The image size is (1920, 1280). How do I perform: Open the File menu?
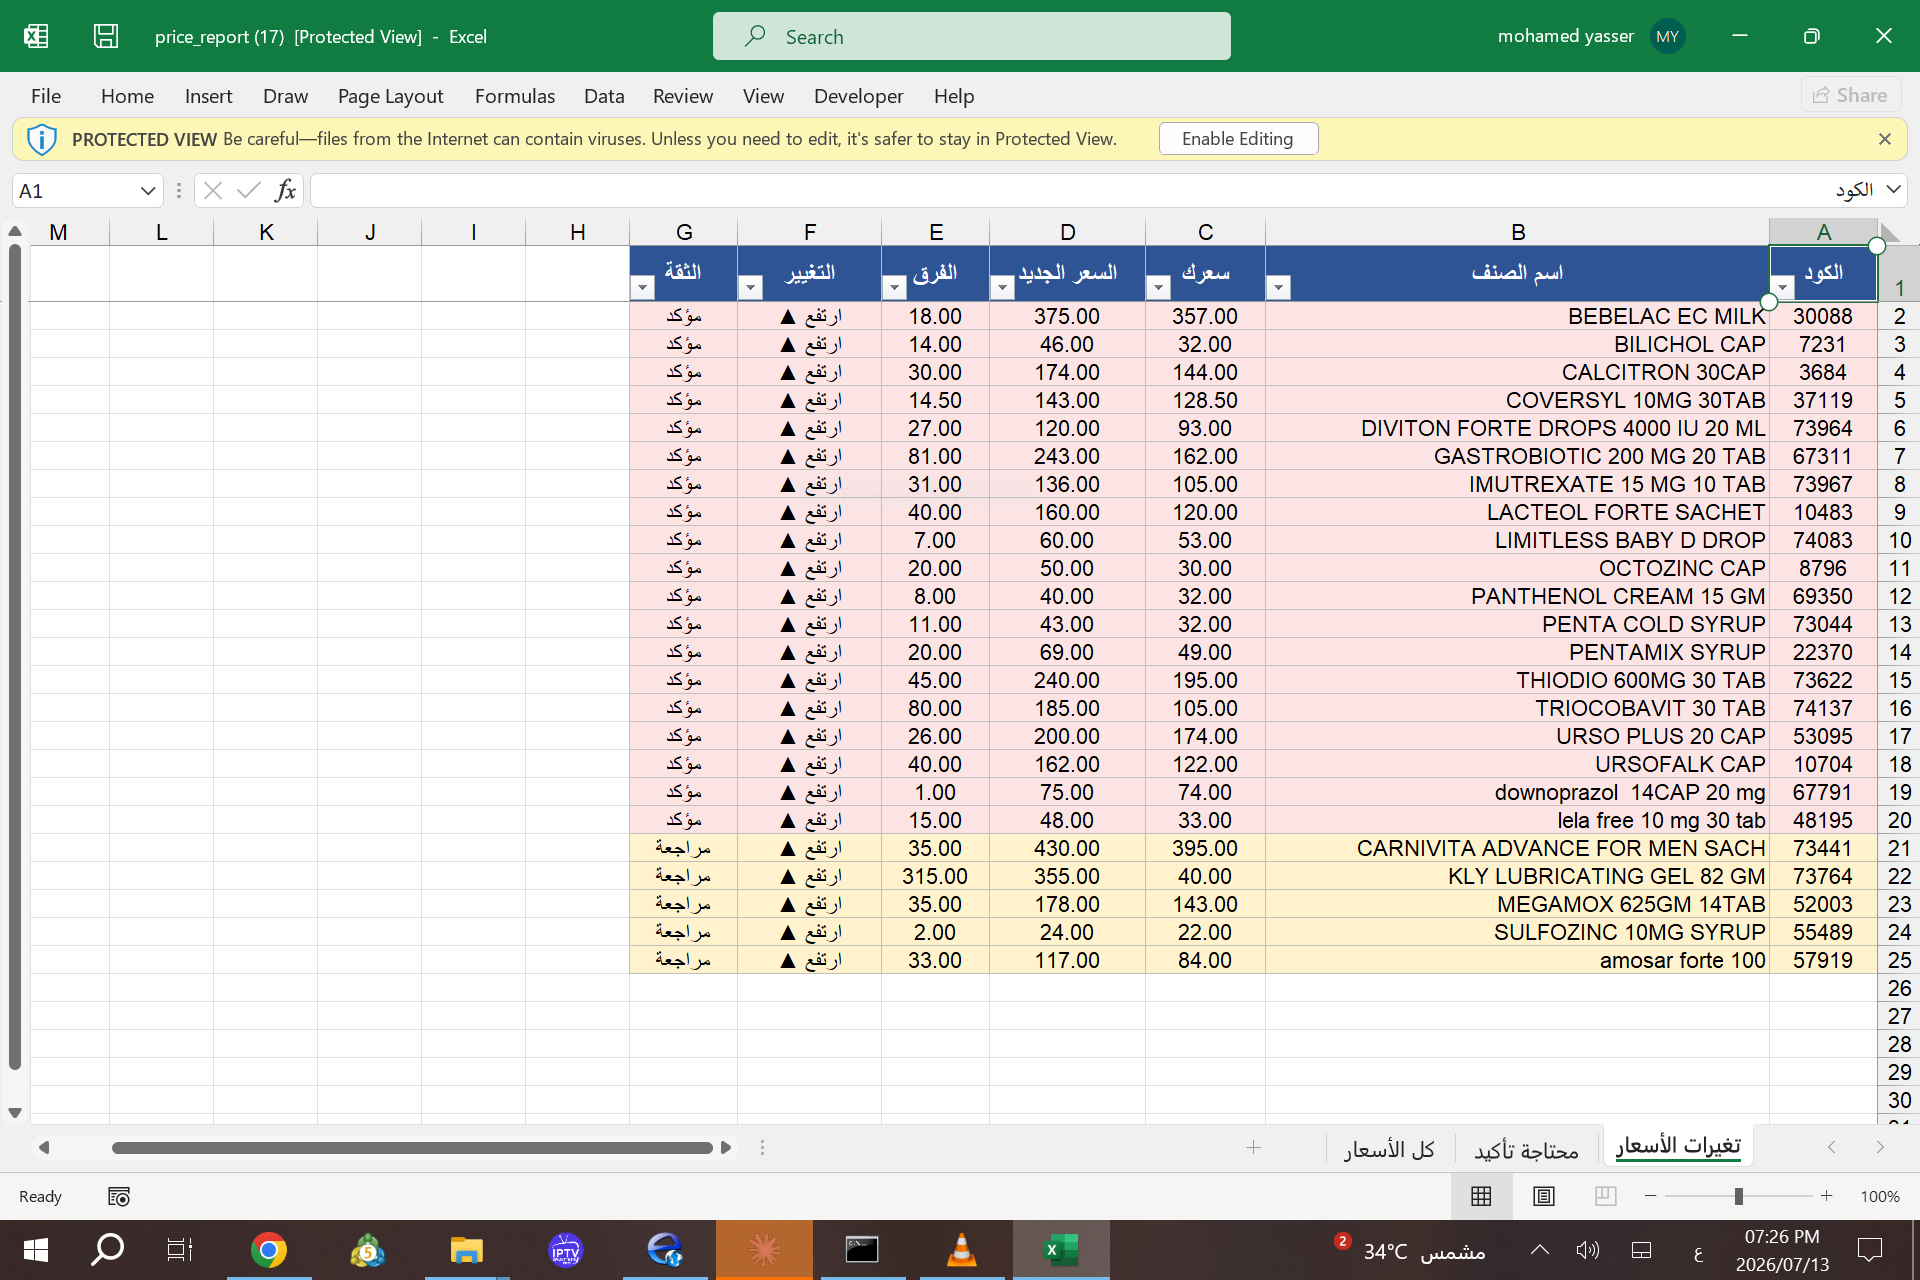[x=46, y=96]
